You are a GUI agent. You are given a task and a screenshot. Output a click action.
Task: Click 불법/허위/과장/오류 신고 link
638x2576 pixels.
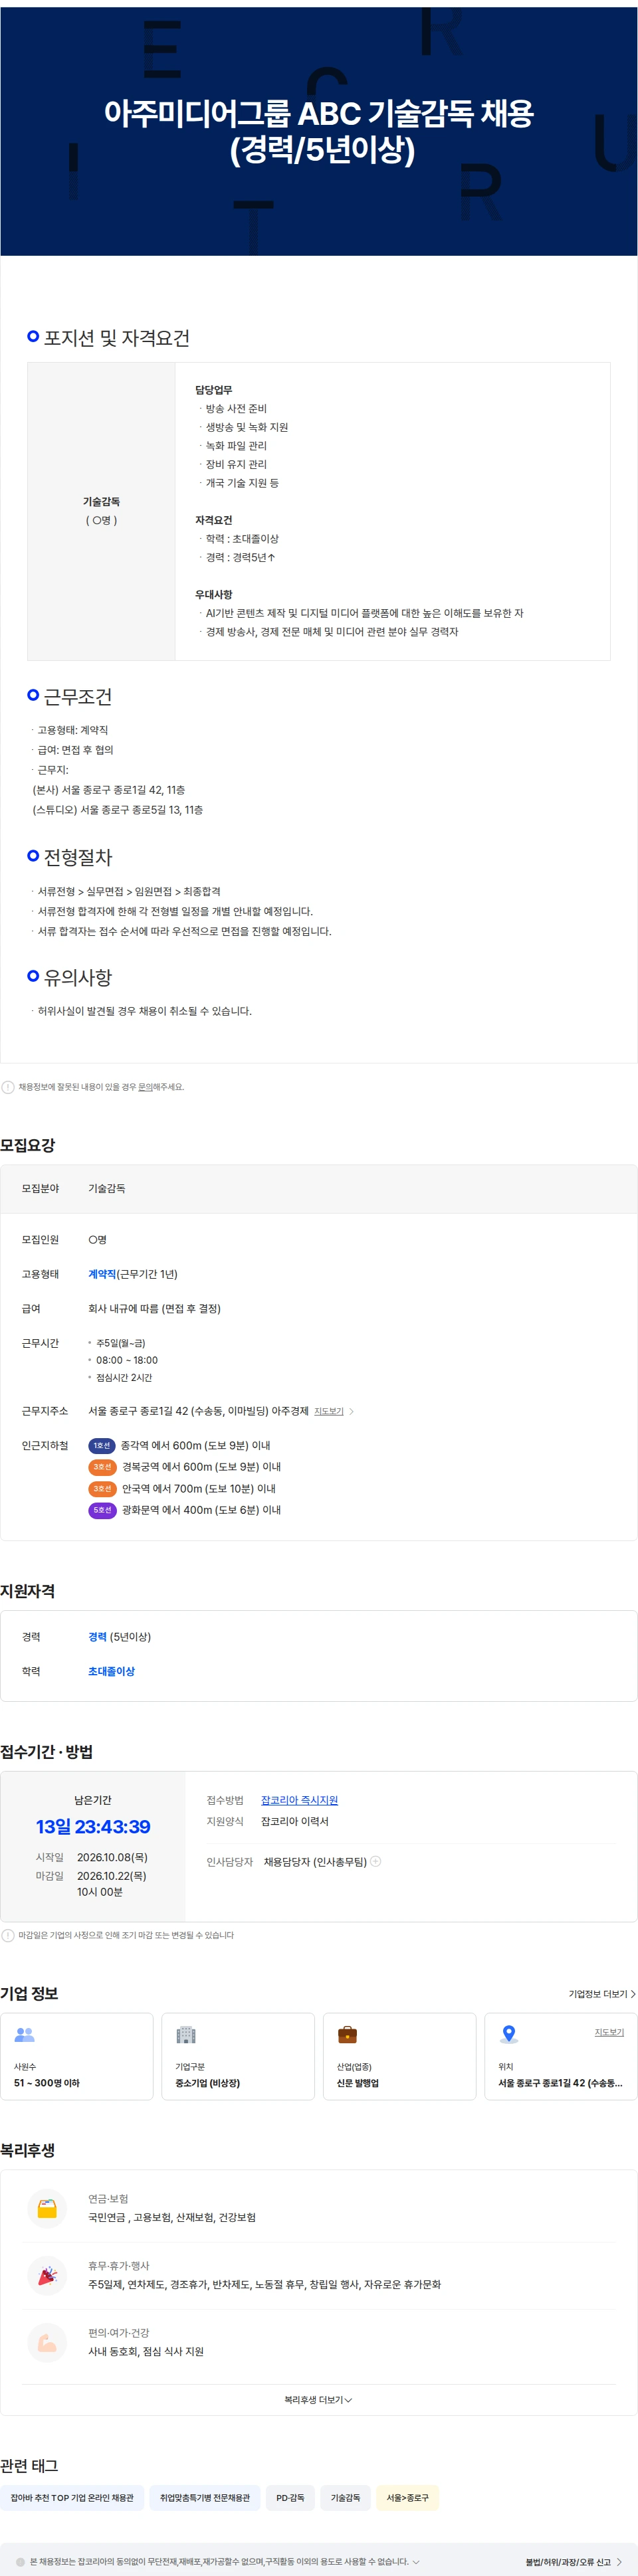click(x=574, y=2562)
